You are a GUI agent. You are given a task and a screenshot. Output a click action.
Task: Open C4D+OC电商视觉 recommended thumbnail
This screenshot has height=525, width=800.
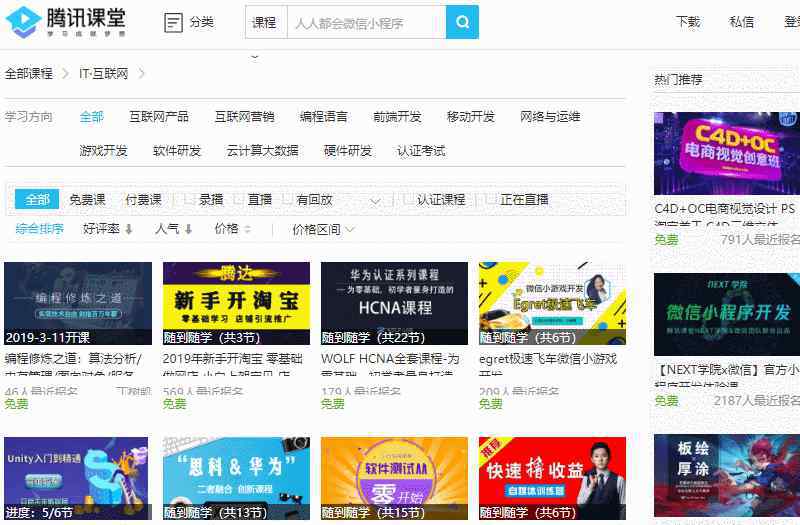click(727, 154)
